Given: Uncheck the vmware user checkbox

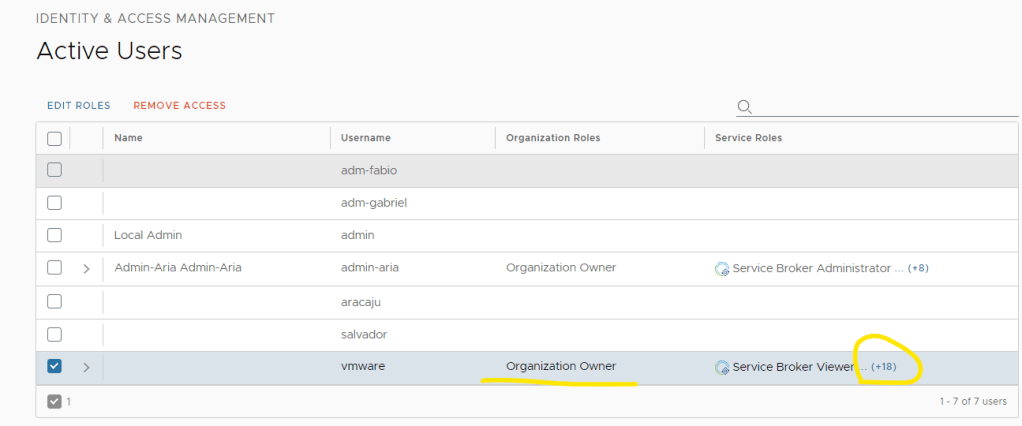Looking at the screenshot, I should click(54, 367).
